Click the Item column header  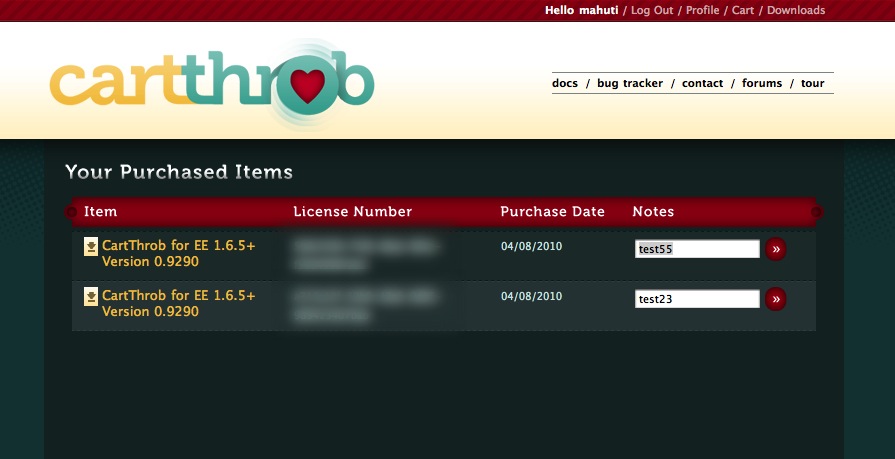click(100, 212)
